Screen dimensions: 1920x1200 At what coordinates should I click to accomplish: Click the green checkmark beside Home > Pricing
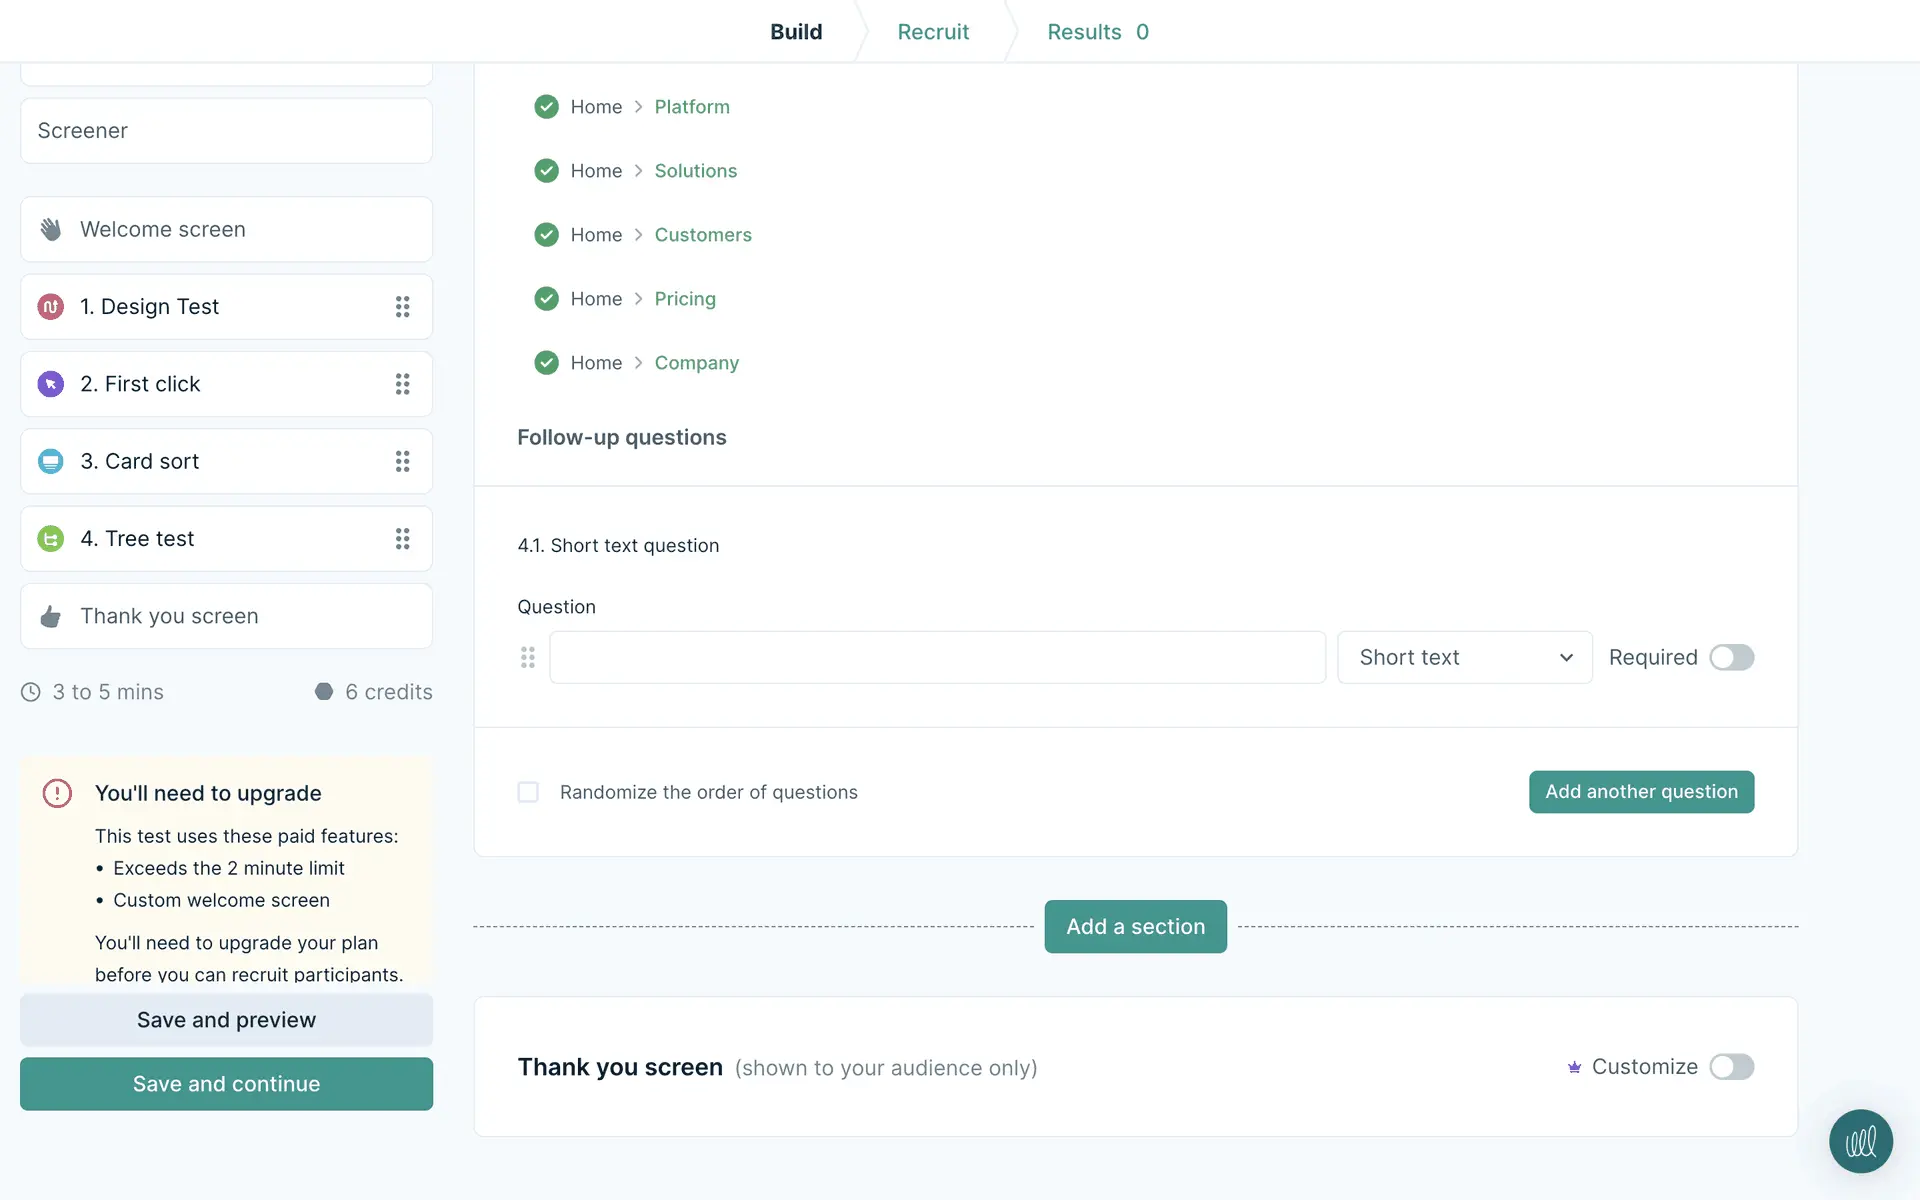tap(546, 299)
